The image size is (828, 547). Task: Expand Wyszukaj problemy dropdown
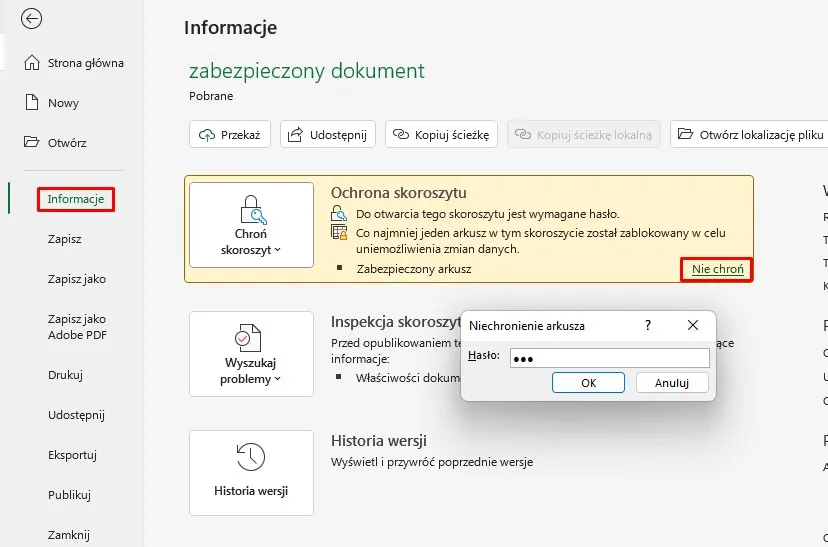point(251,355)
